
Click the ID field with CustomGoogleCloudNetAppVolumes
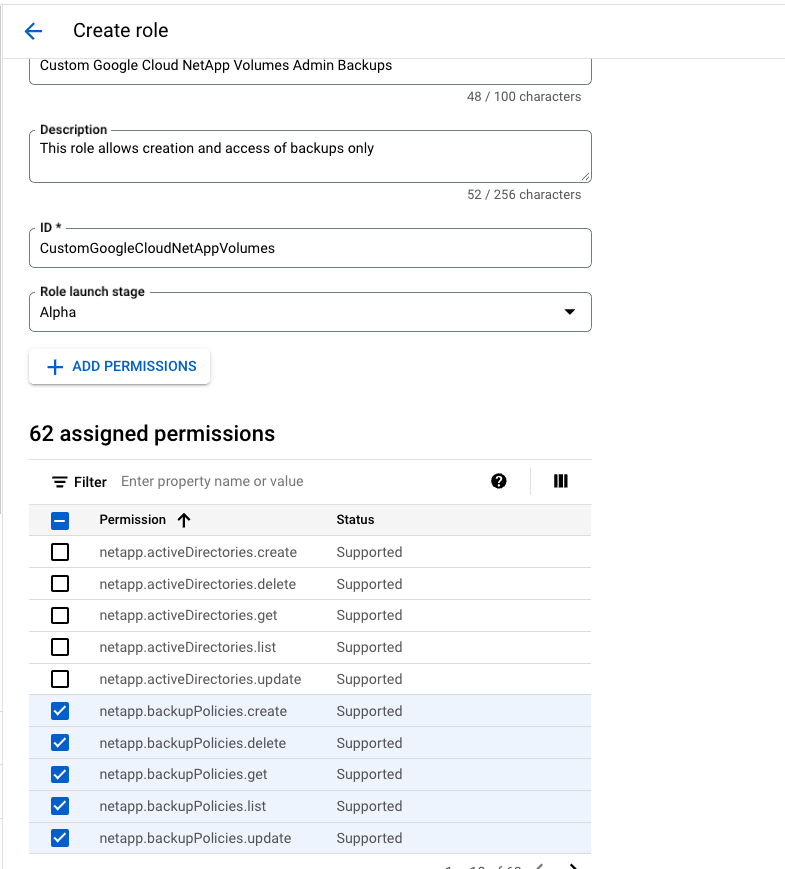click(310, 248)
